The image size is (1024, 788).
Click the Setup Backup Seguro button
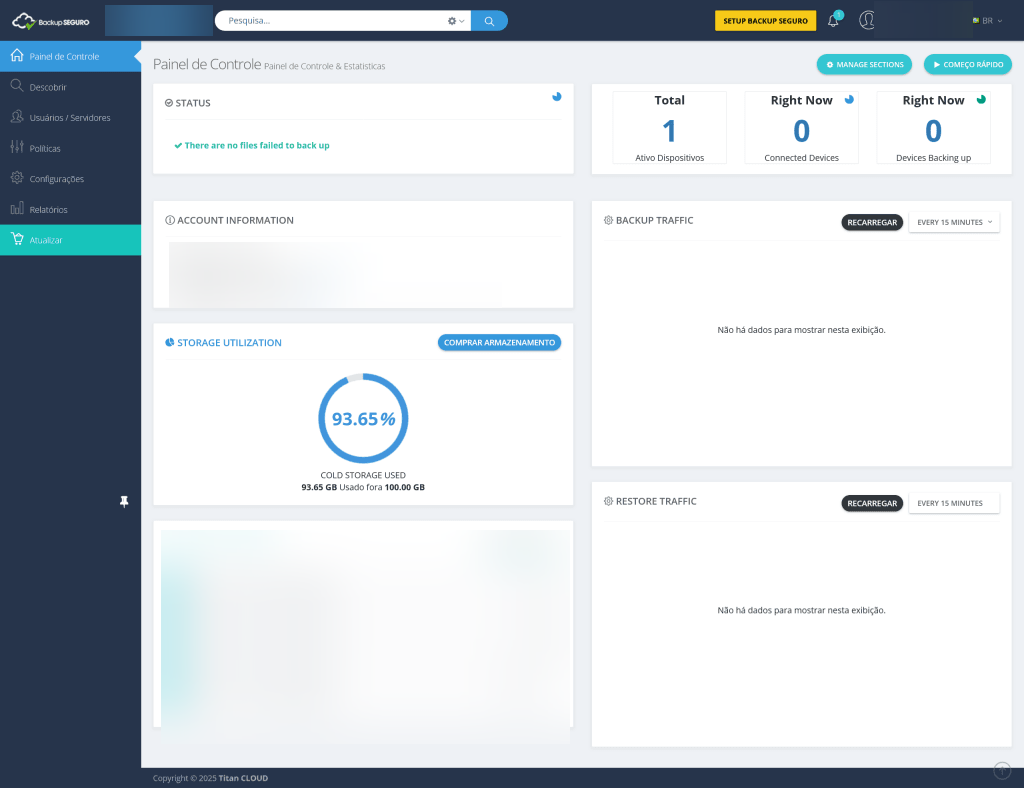pos(765,21)
